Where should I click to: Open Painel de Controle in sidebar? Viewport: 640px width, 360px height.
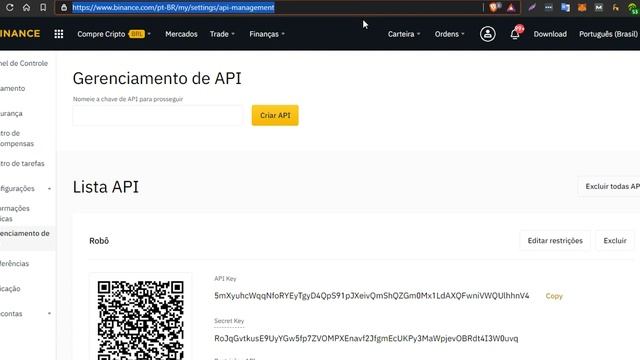pyautogui.click(x=24, y=63)
